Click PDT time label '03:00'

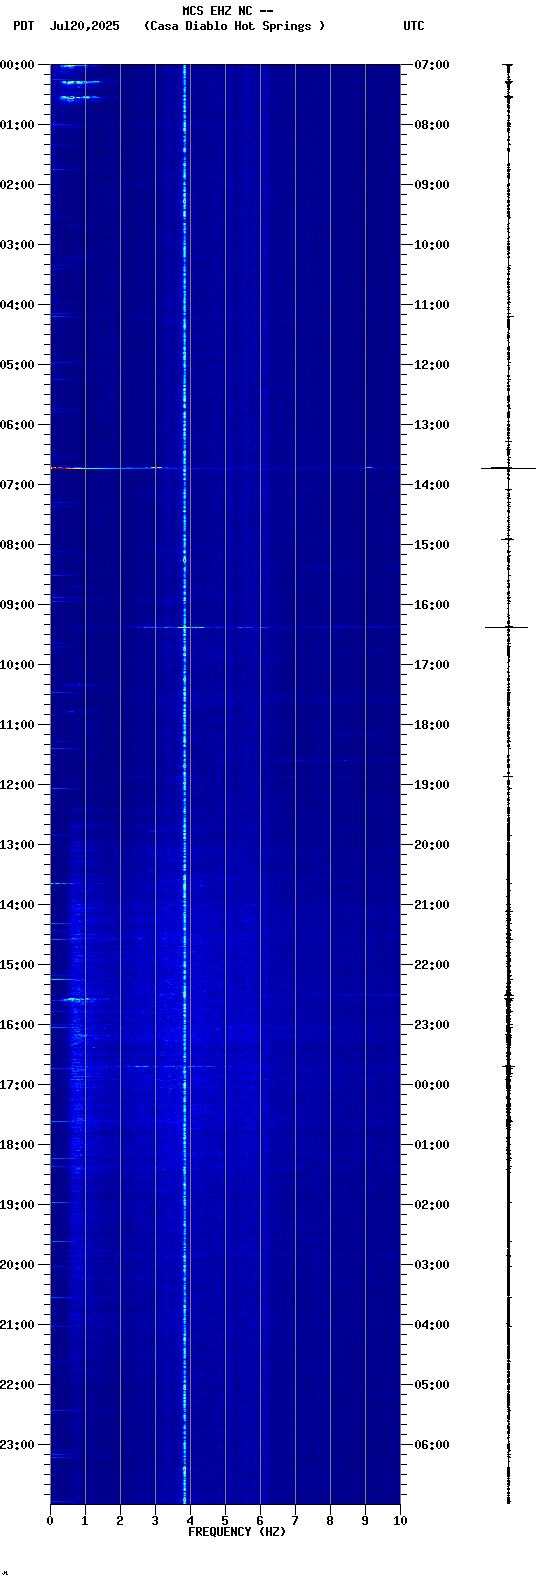tap(17, 245)
